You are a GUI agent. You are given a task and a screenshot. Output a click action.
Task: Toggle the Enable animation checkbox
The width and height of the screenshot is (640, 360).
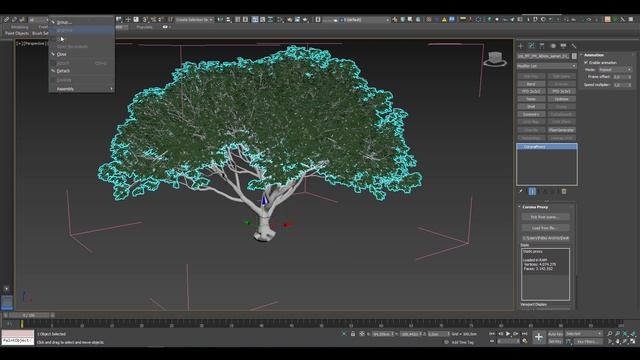pyautogui.click(x=586, y=62)
